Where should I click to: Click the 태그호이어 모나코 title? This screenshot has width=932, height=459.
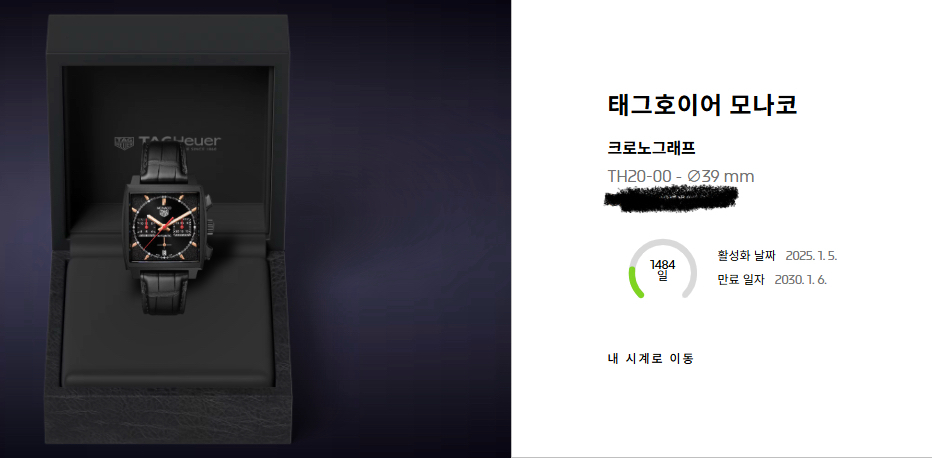click(x=702, y=105)
